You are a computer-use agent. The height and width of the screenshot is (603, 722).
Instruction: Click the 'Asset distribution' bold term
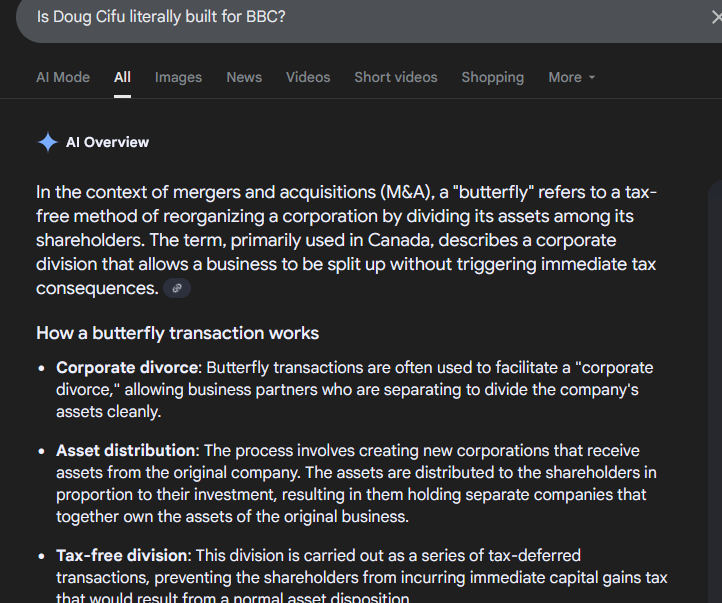pyautogui.click(x=126, y=450)
